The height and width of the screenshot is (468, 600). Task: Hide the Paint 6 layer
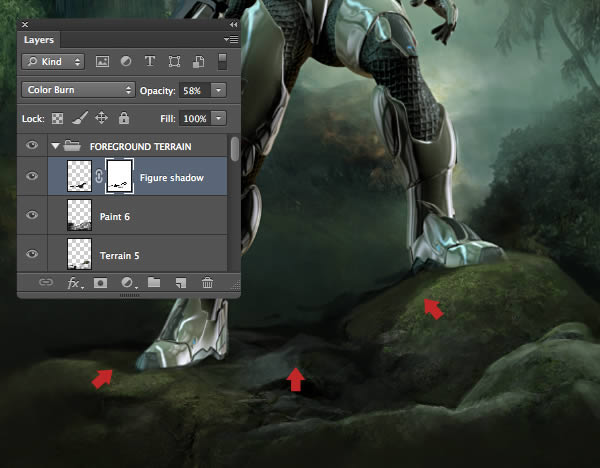pyautogui.click(x=32, y=215)
